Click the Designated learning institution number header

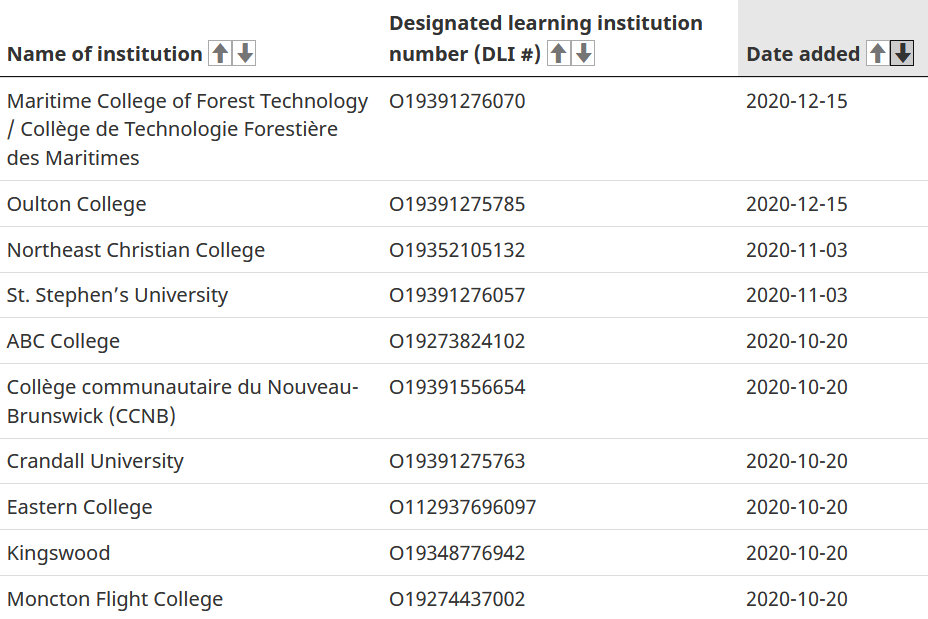(x=545, y=23)
